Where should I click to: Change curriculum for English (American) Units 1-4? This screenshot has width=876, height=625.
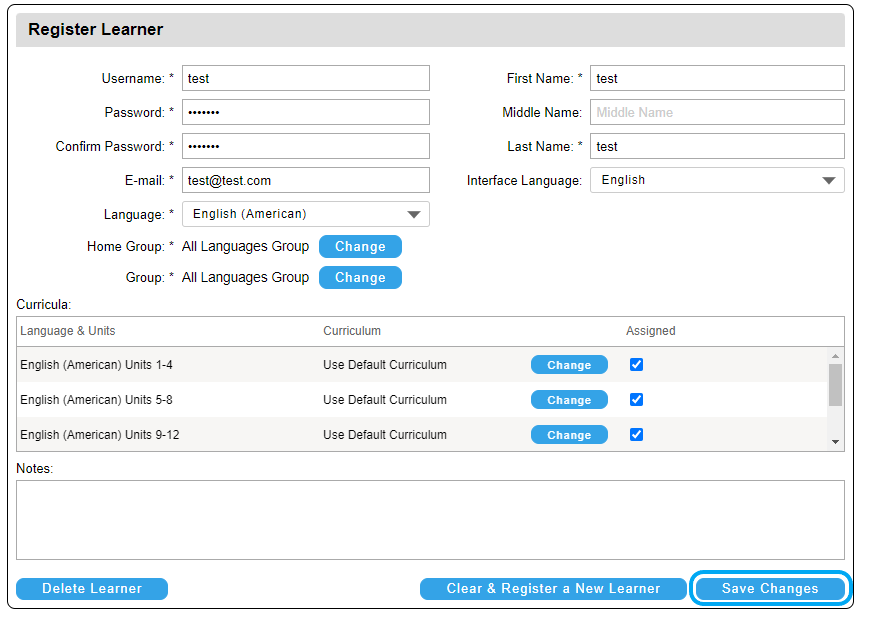(x=569, y=364)
